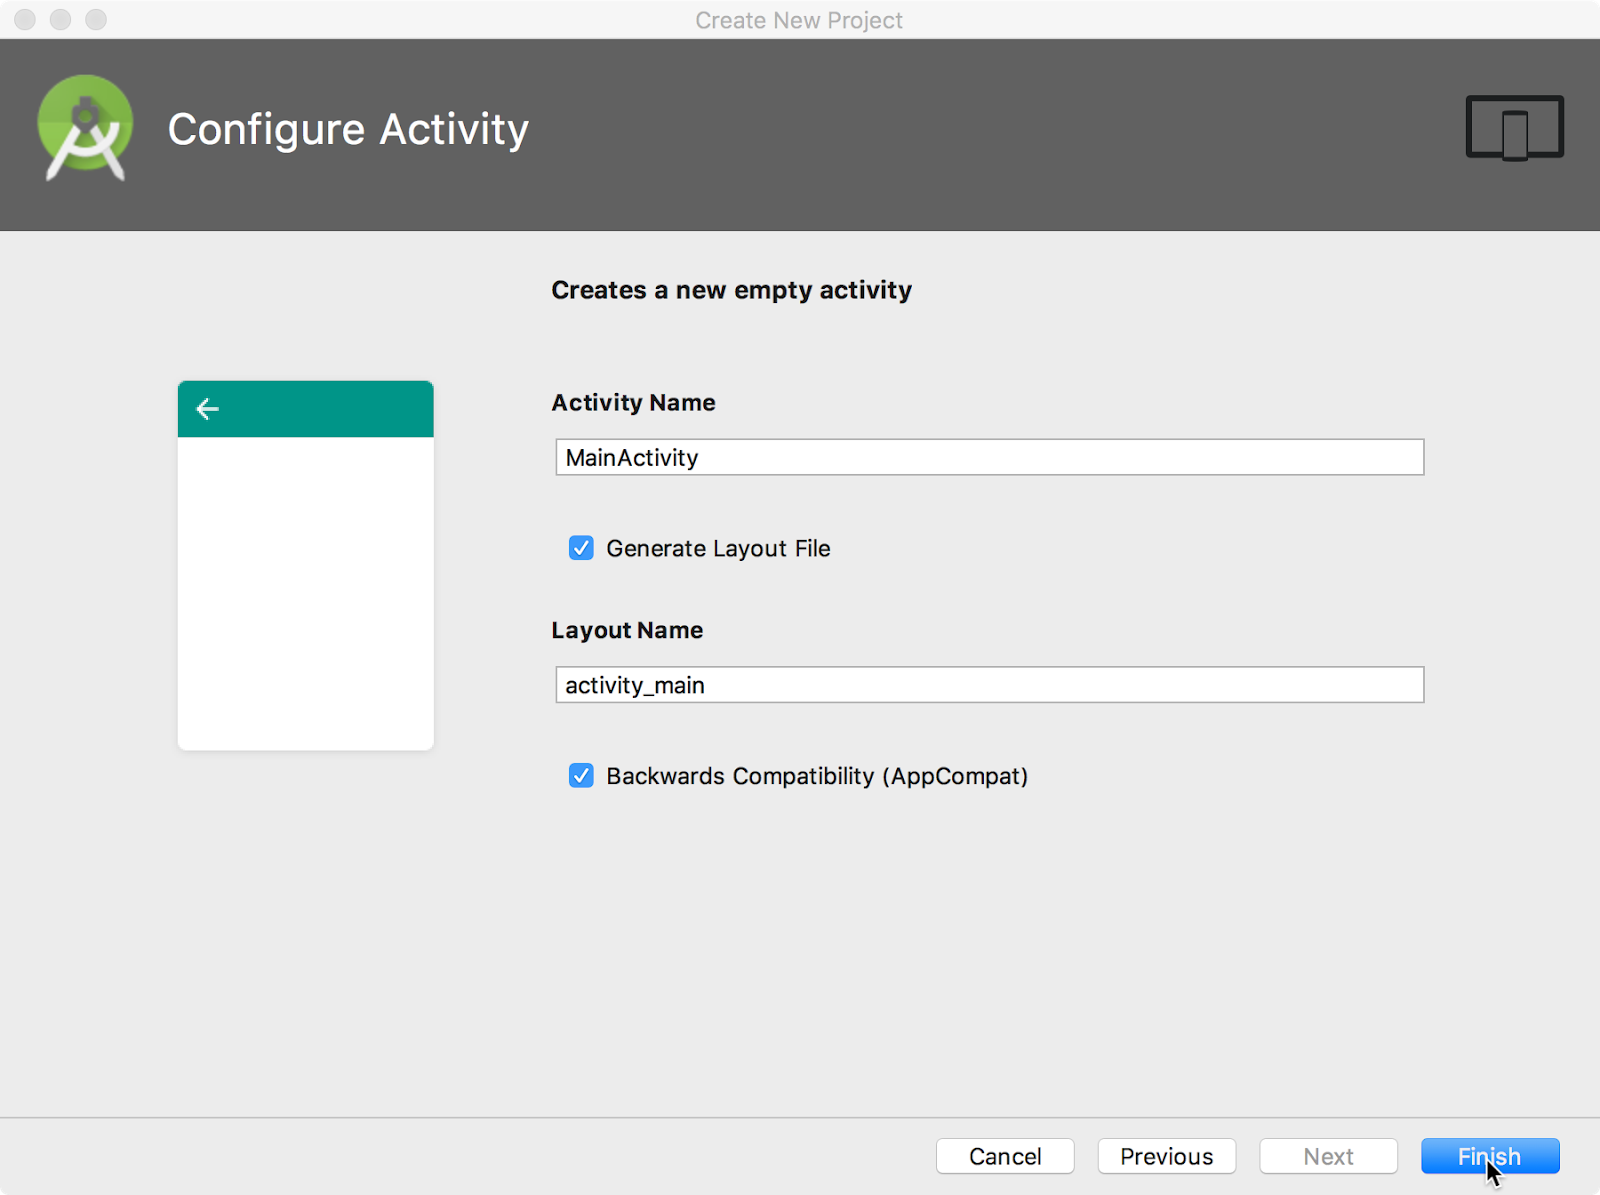1600x1195 pixels.
Task: Go back using the Previous button
Action: [1166, 1156]
